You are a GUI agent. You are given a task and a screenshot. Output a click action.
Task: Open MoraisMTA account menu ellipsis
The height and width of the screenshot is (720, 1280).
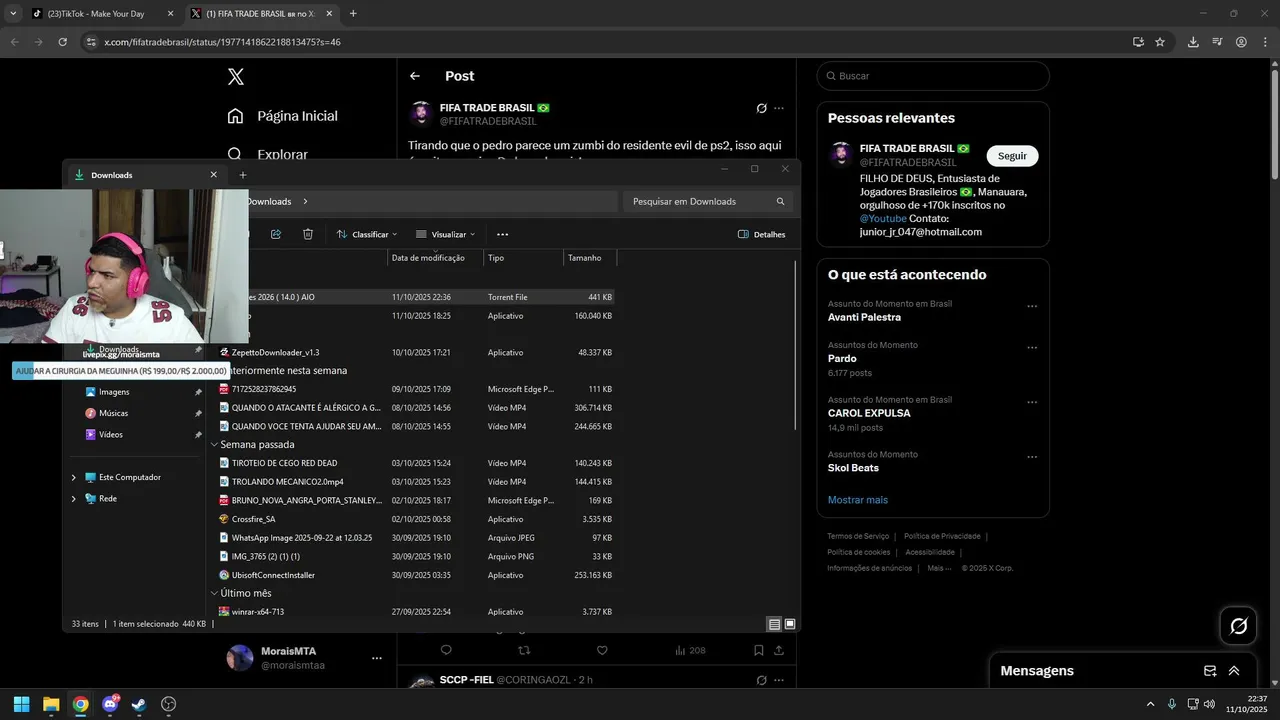point(377,658)
